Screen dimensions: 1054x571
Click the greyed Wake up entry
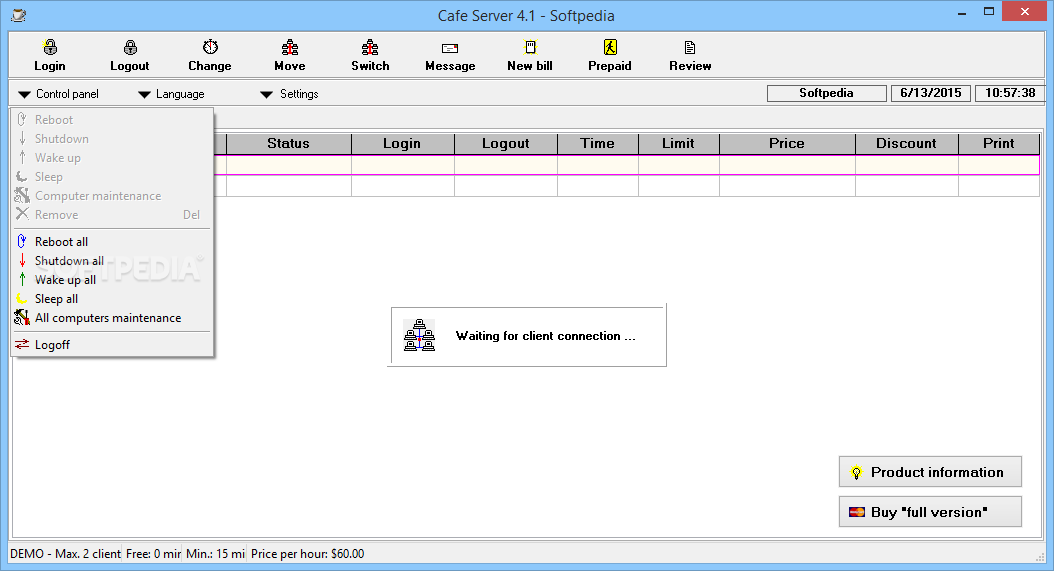(x=112, y=157)
